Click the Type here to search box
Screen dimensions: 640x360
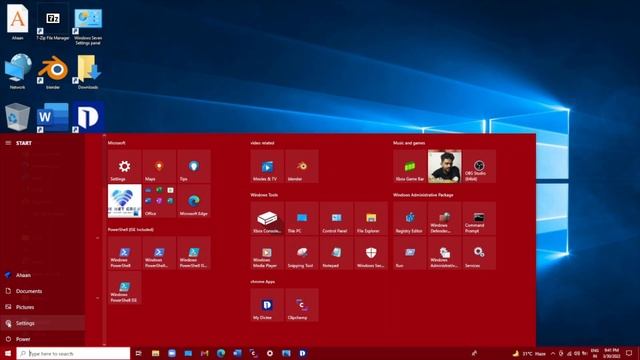pos(73,353)
